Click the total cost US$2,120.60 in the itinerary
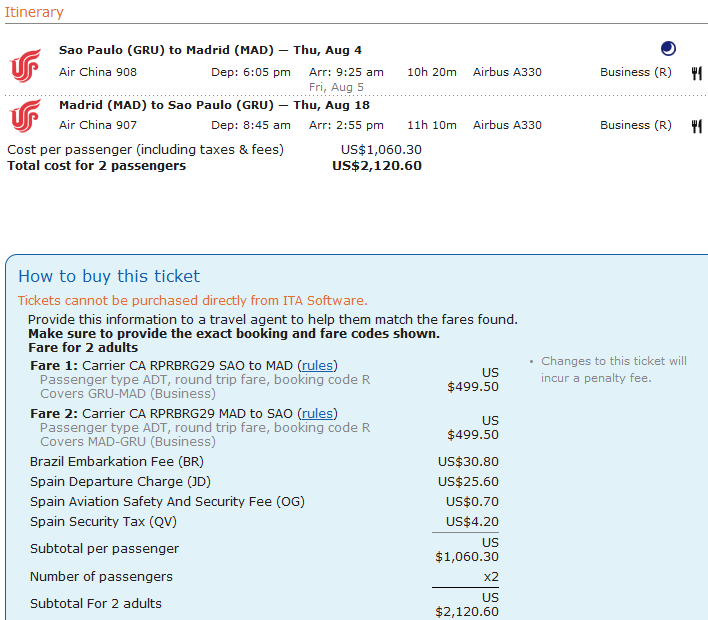This screenshot has width=708, height=620. pyautogui.click(x=376, y=165)
